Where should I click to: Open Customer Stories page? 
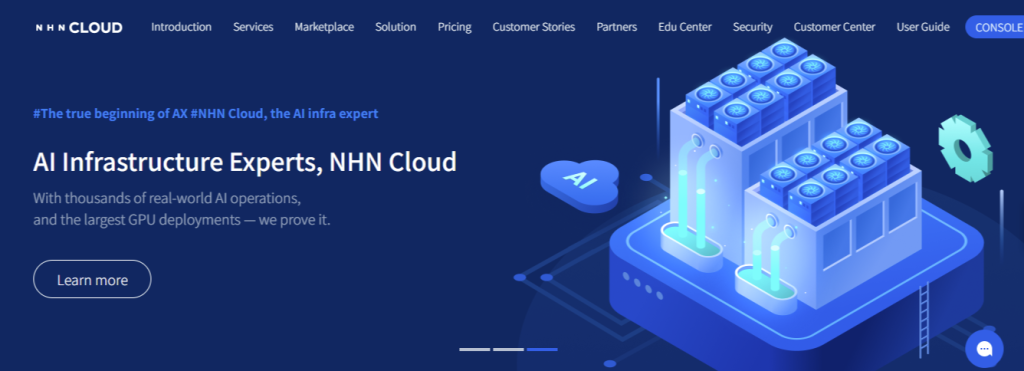click(534, 27)
